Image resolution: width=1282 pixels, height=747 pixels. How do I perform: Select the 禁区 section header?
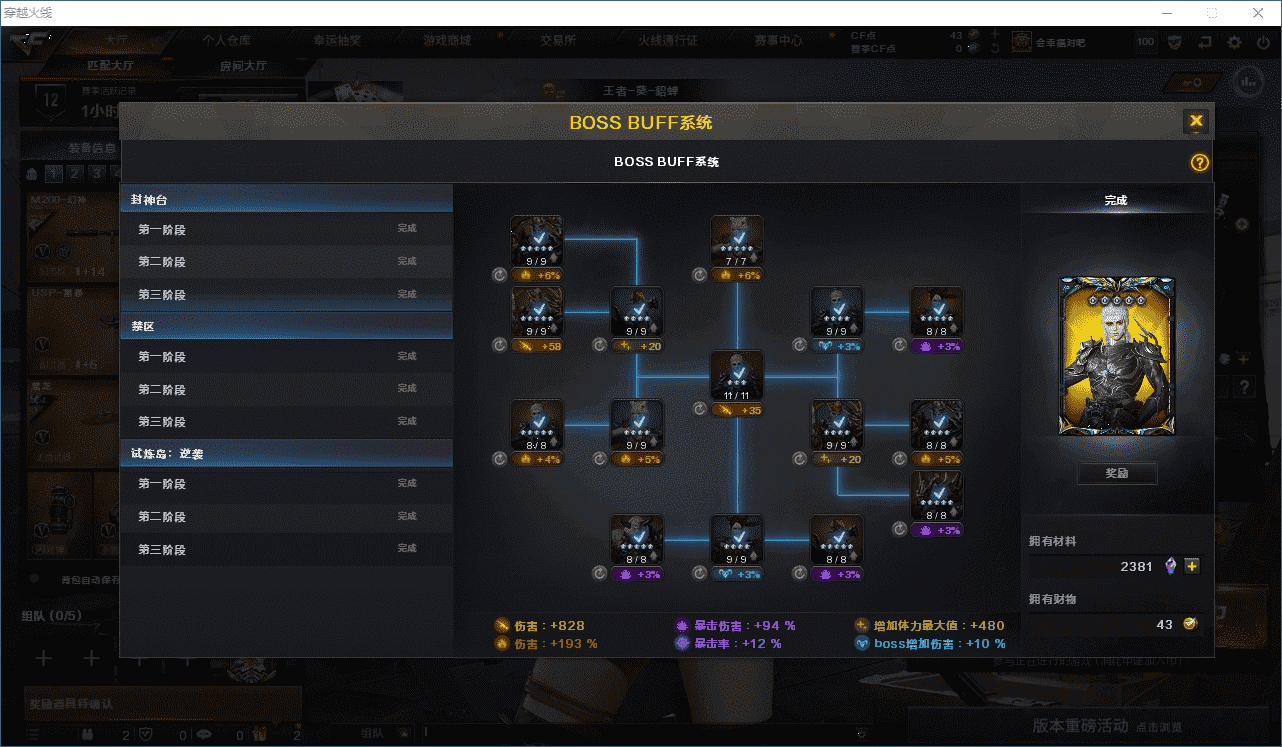[x=287, y=326]
